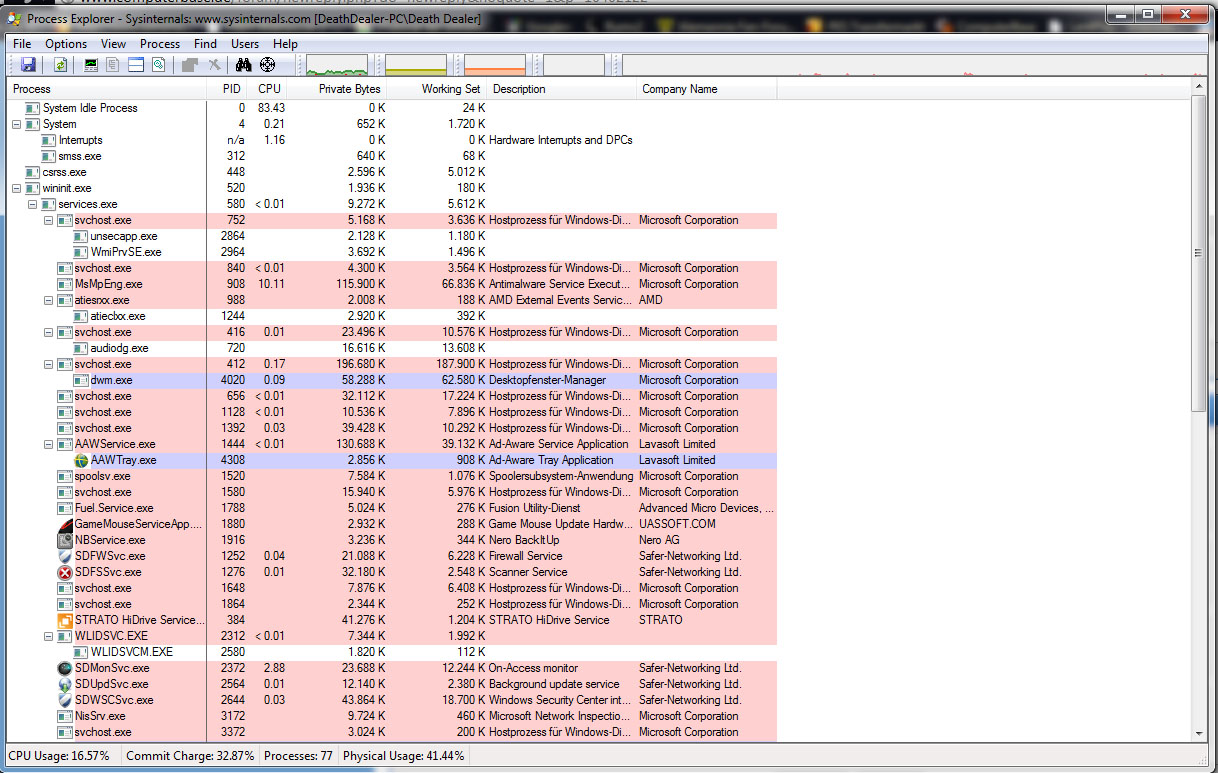Click the SDWSCSvc.exe process icon
Image resolution: width=1218 pixels, height=773 pixels.
click(66, 700)
